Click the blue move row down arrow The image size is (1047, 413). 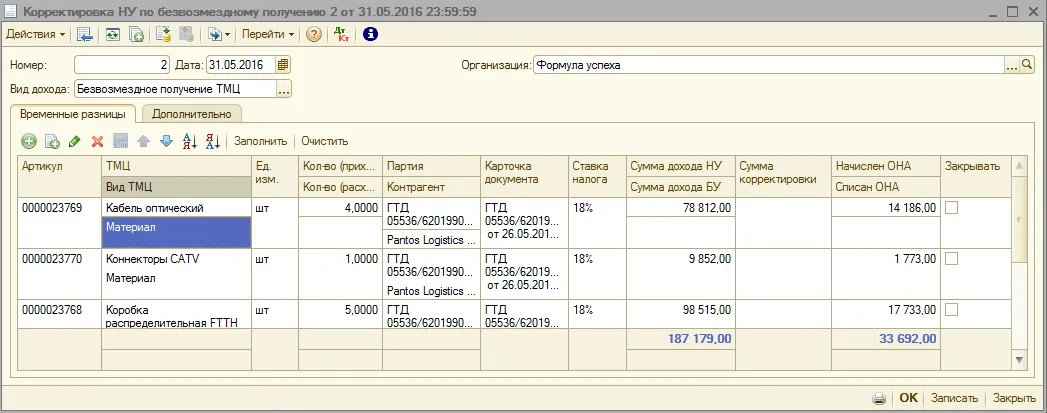(167, 141)
